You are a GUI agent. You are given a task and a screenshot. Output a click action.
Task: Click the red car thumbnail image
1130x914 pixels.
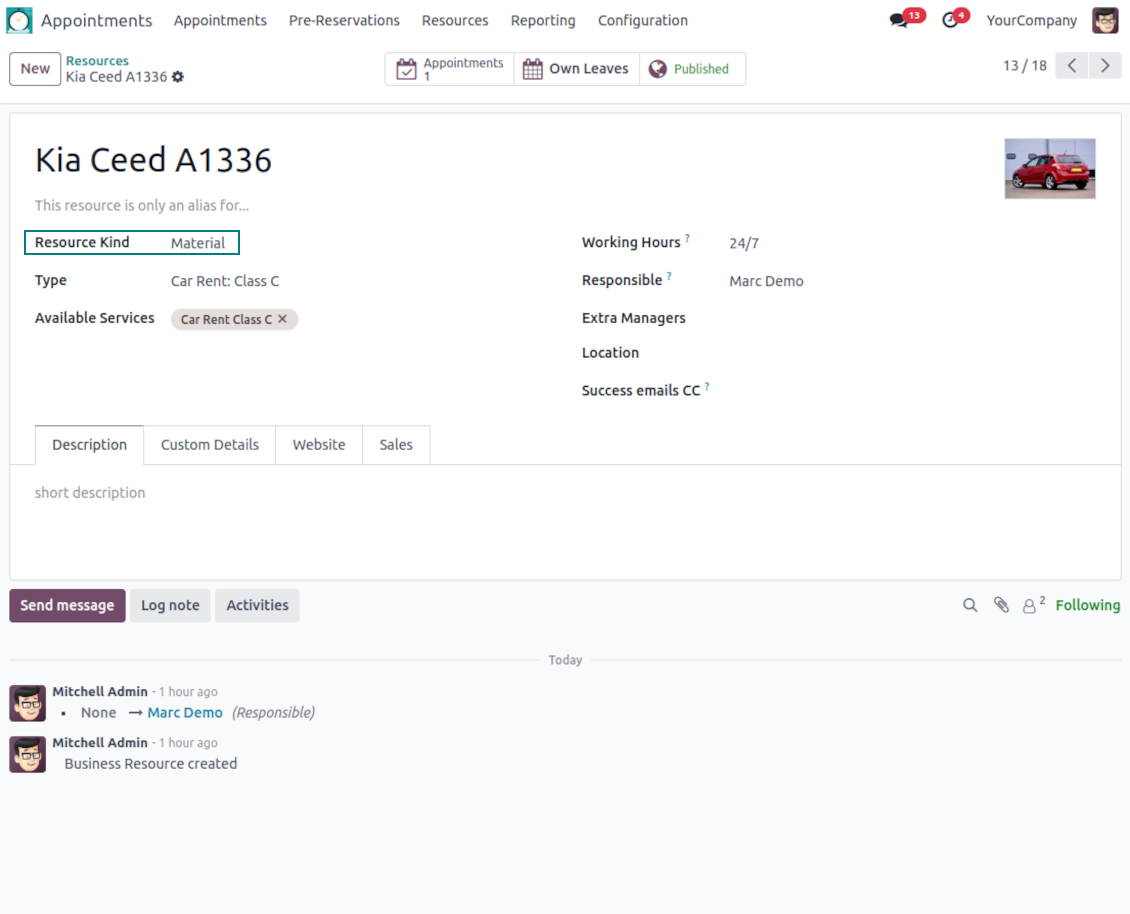pos(1049,168)
